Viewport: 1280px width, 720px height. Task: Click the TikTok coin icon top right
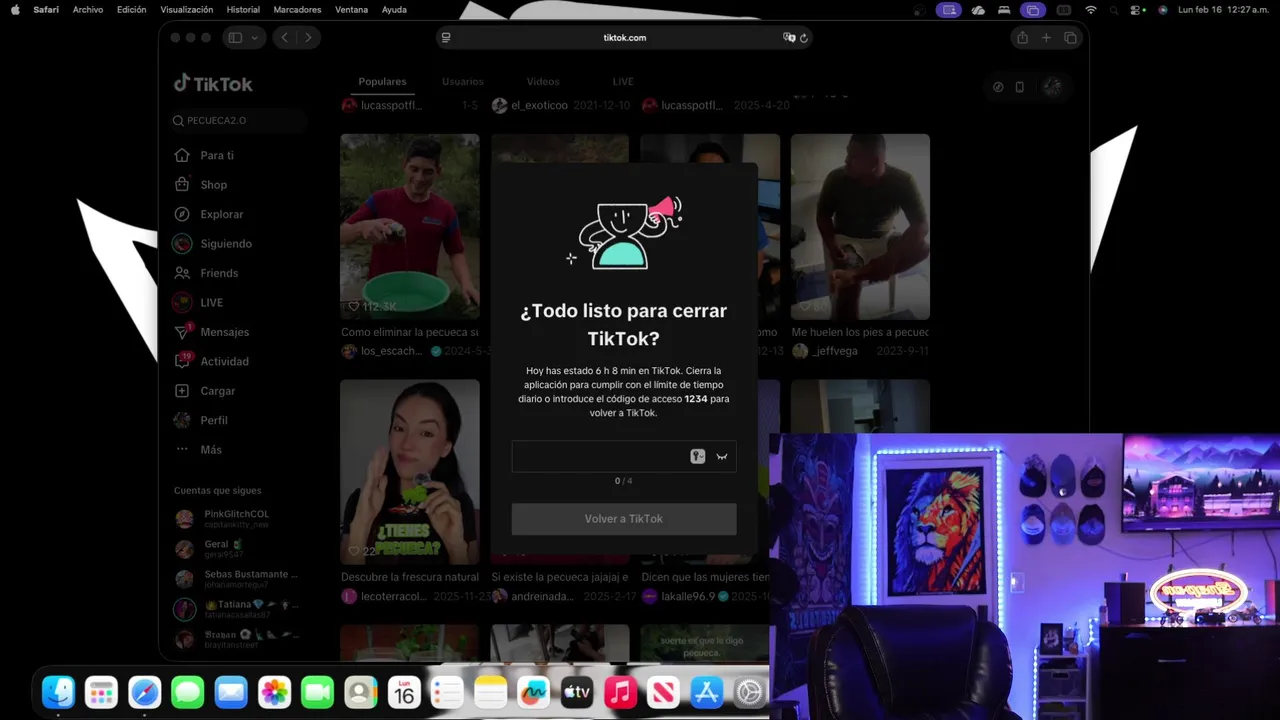tap(998, 87)
